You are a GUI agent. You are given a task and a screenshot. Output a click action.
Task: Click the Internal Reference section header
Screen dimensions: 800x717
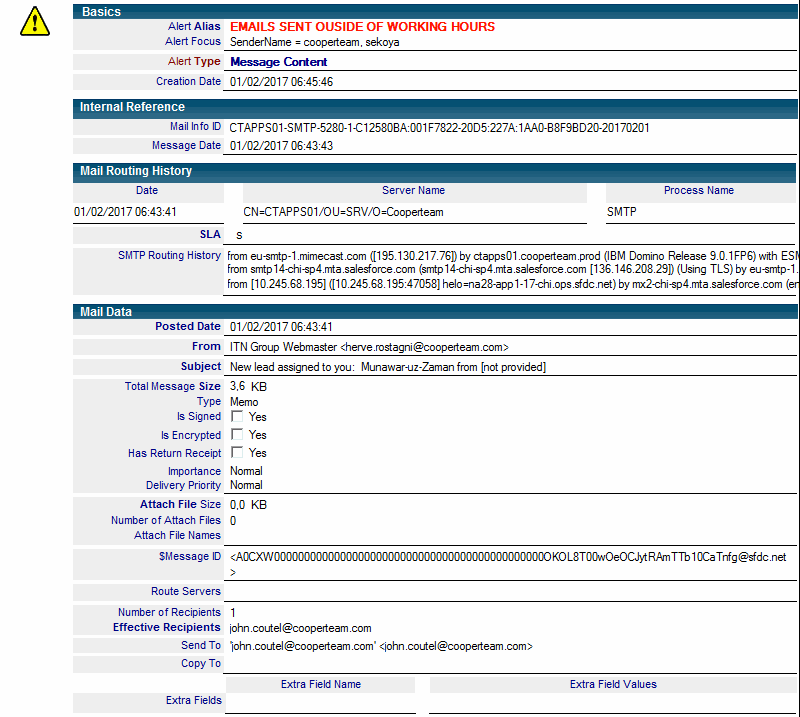(435, 107)
